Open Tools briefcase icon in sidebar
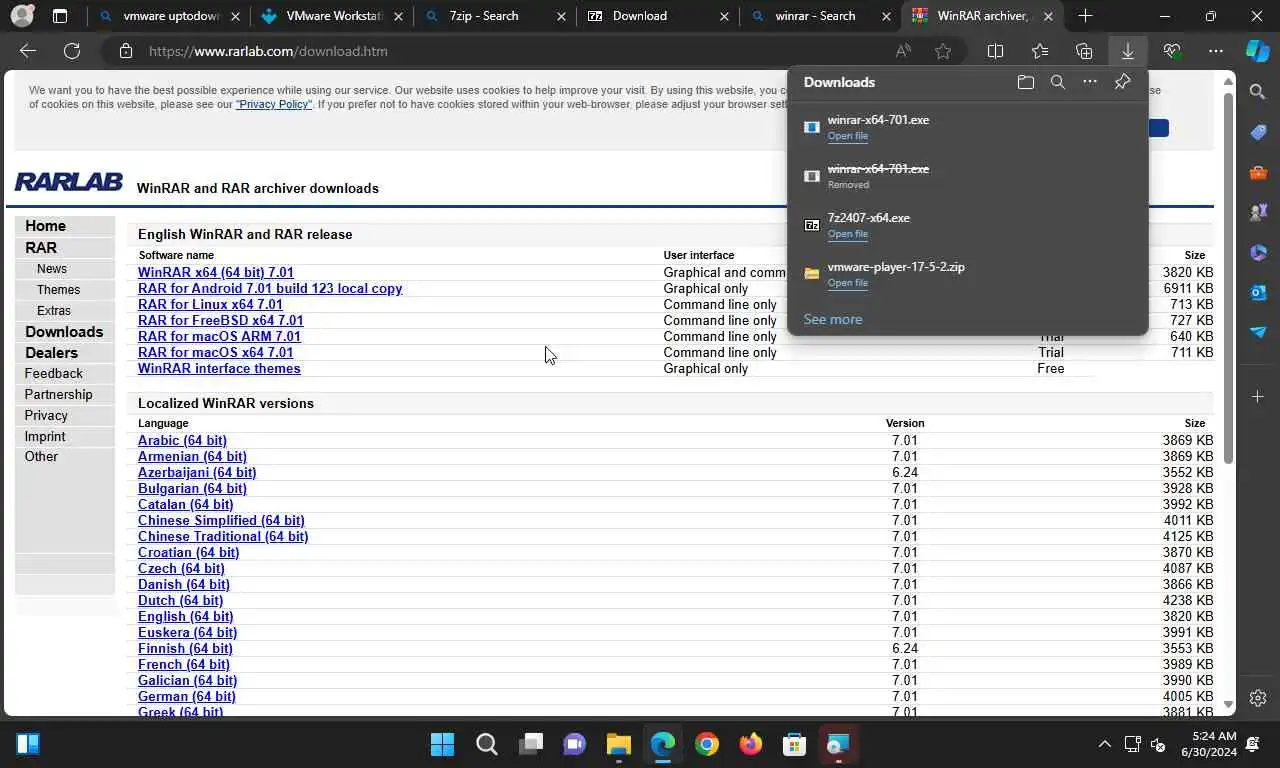This screenshot has width=1280, height=768. [x=1258, y=172]
